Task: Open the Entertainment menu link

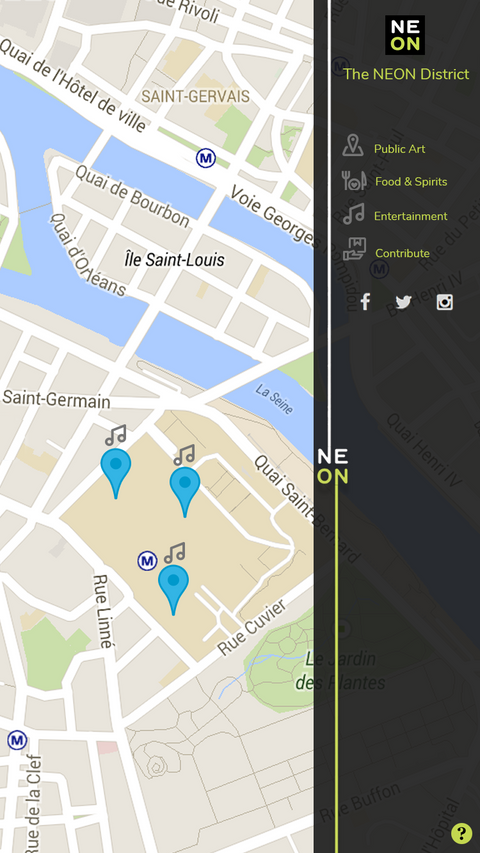Action: (410, 216)
